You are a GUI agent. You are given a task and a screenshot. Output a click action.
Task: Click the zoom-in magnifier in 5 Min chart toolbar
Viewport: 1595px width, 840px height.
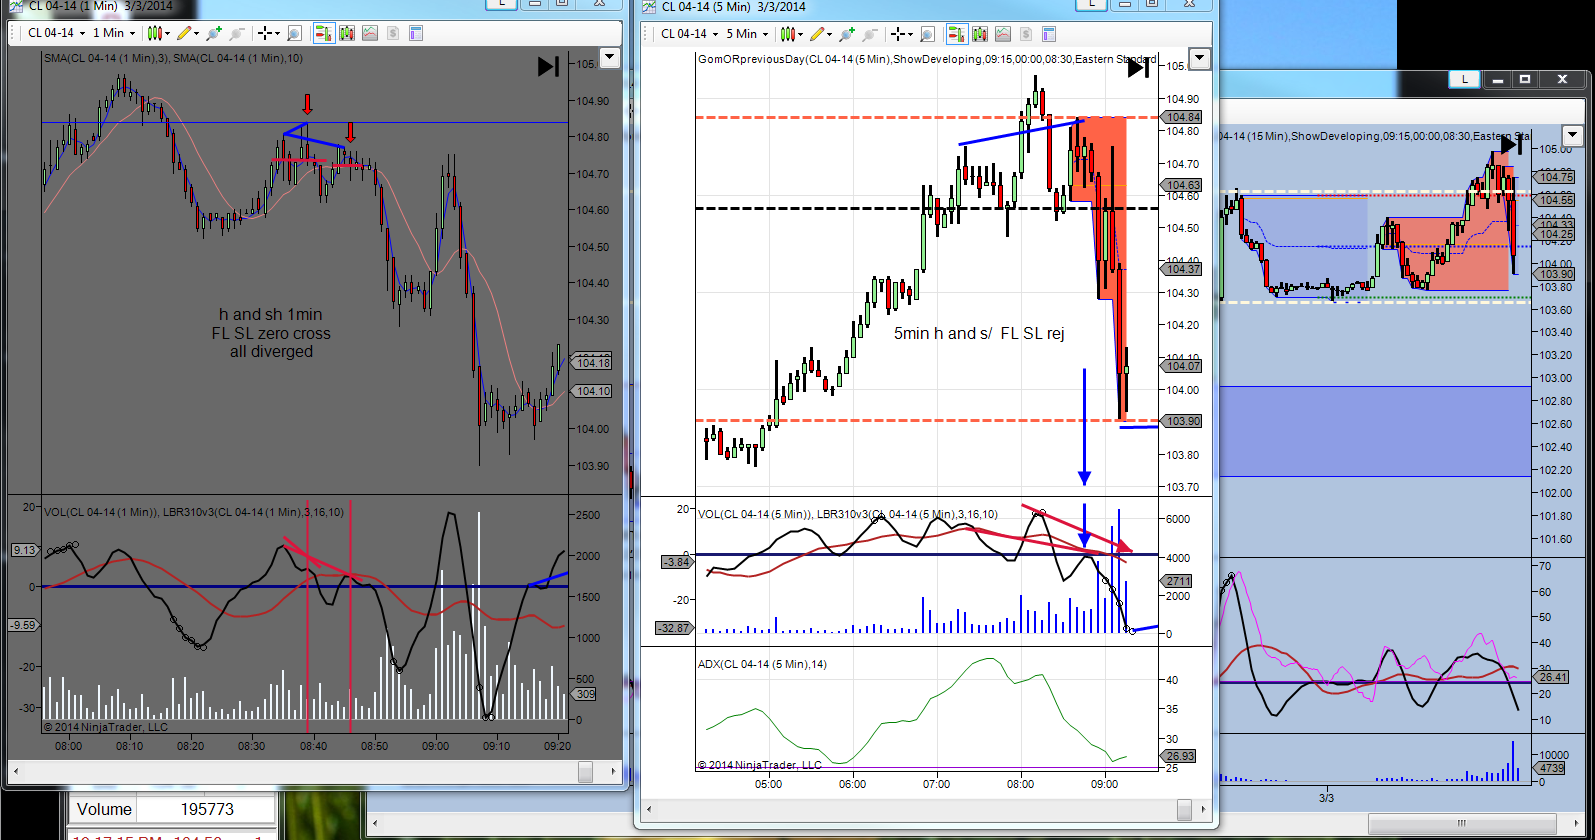click(847, 34)
